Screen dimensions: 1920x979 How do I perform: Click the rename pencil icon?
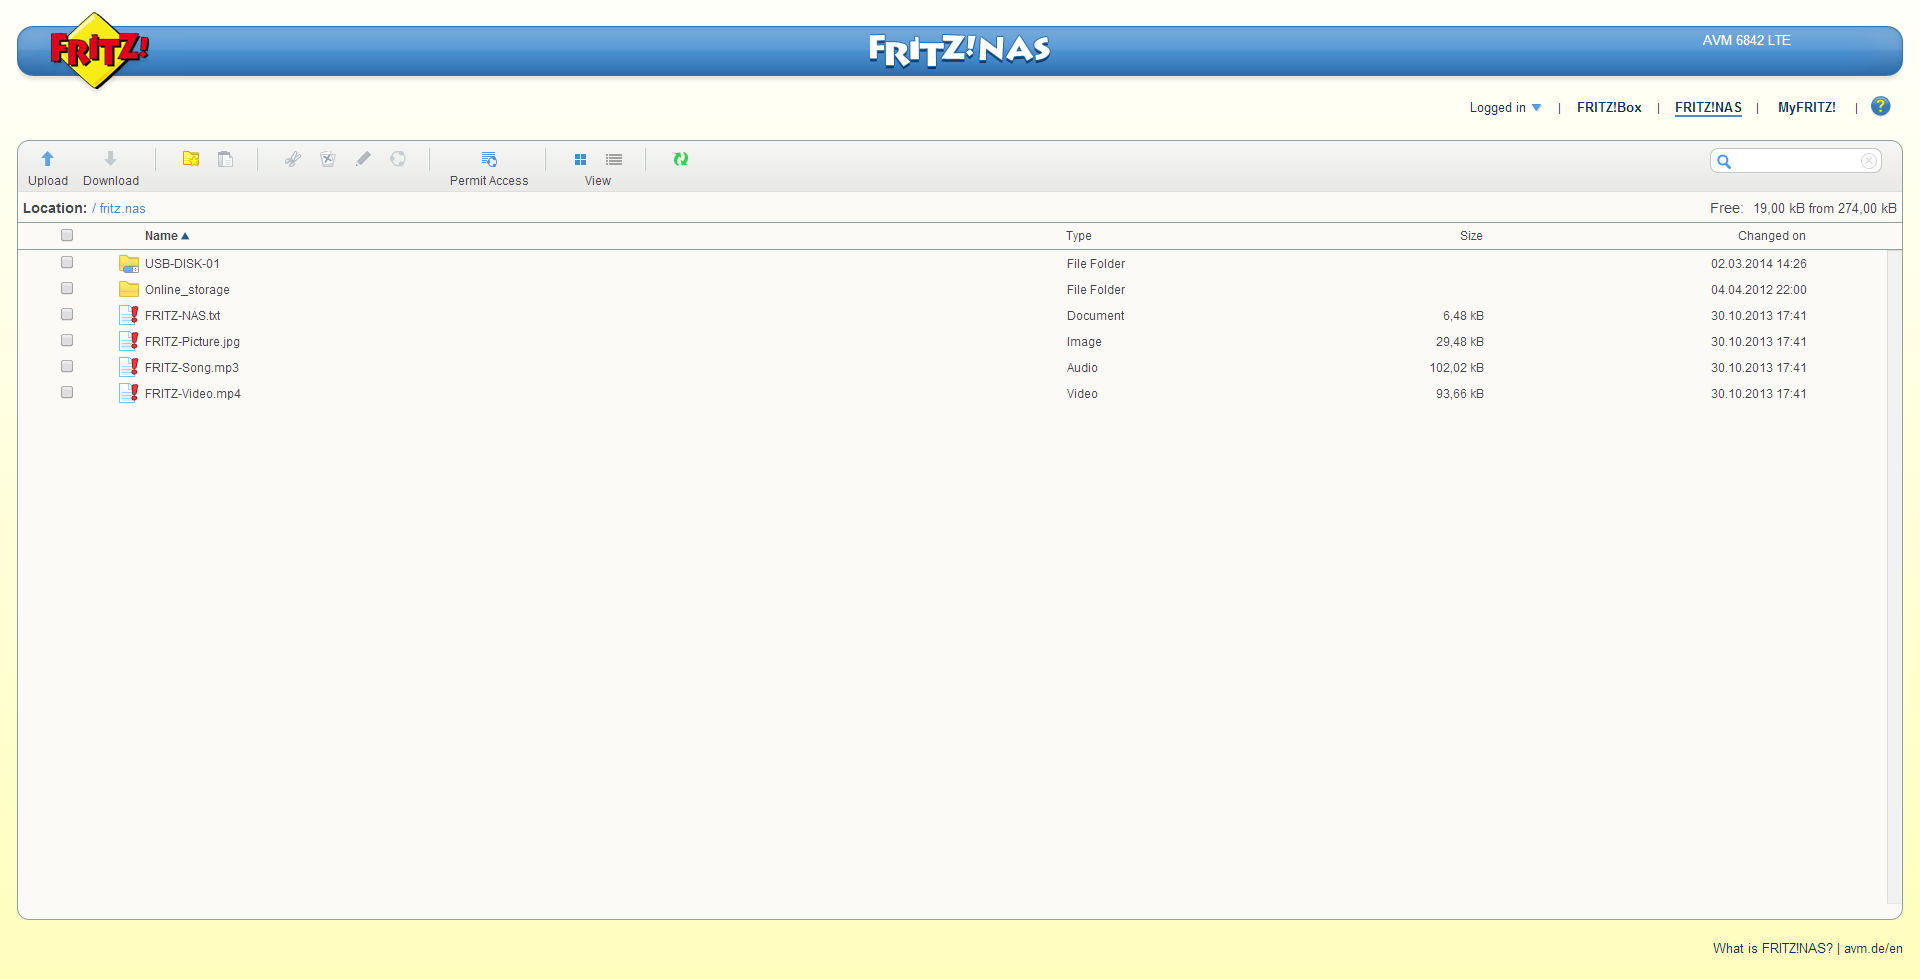tap(363, 159)
